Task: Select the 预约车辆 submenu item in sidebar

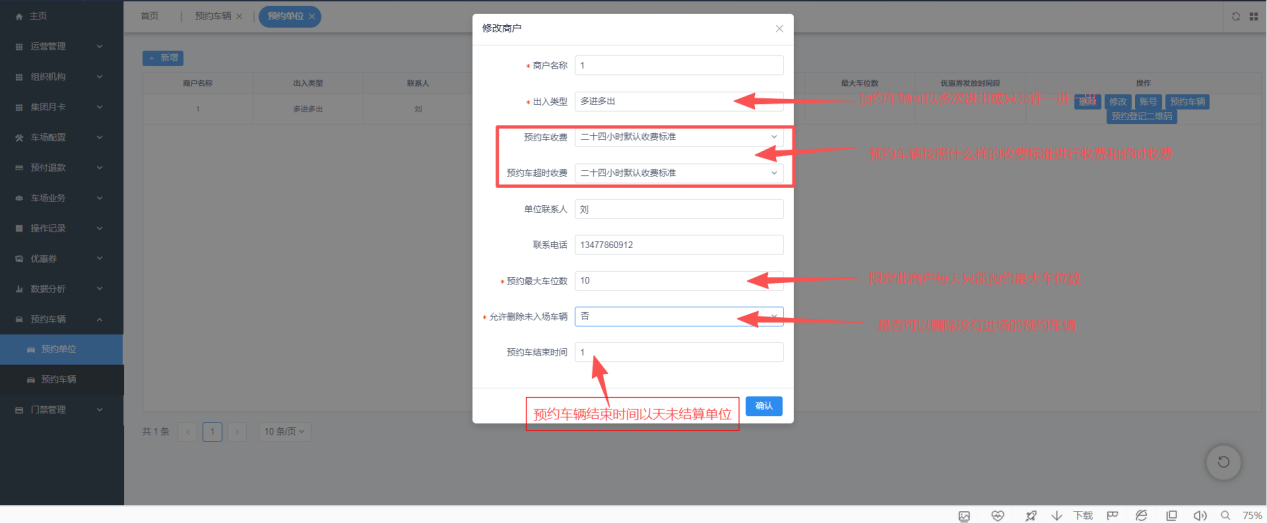Action: [61, 380]
